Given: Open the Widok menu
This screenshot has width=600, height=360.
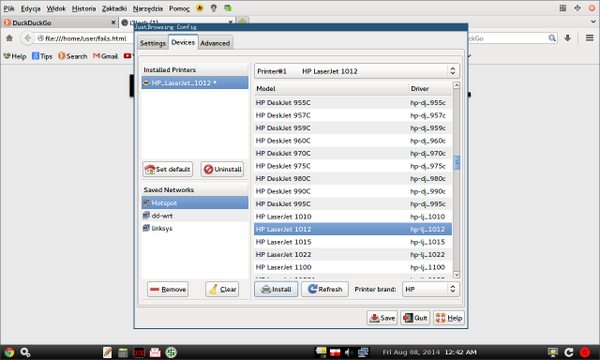Looking at the screenshot, I should click(x=56, y=8).
